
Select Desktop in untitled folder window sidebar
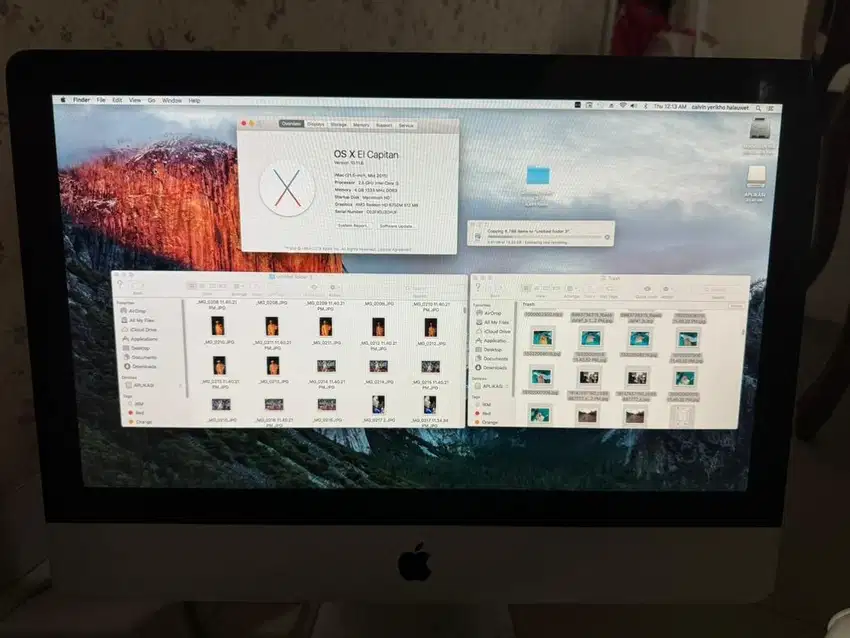pyautogui.click(x=136, y=347)
